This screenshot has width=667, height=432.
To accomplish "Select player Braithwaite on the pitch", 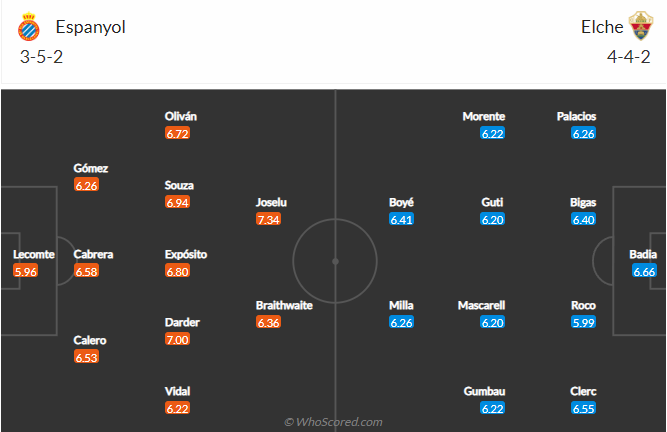I will click(285, 305).
